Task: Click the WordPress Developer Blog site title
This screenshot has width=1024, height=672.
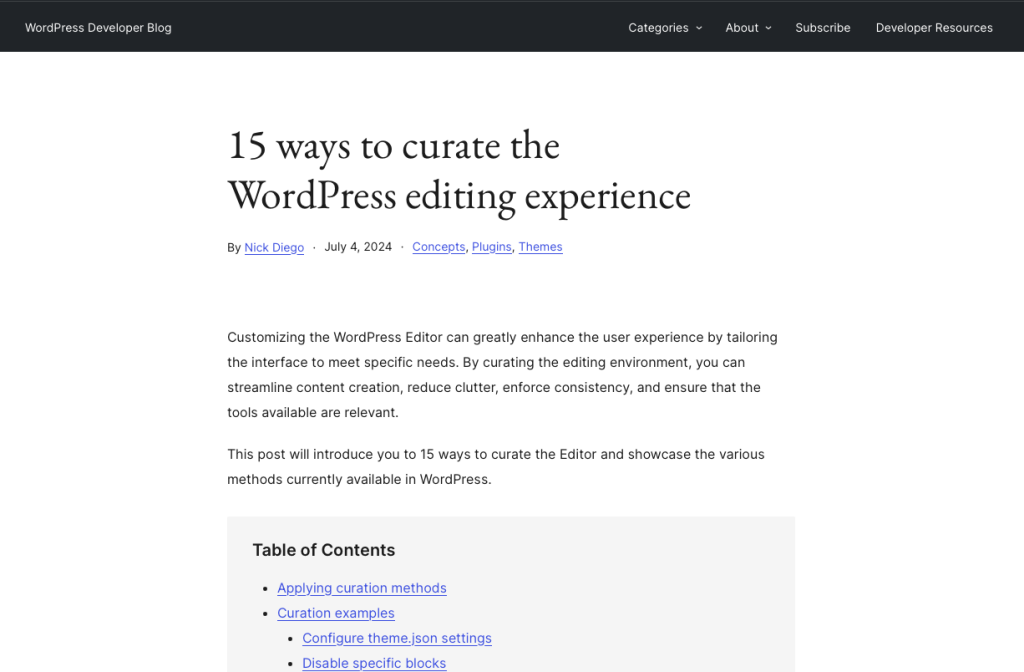Action: [x=98, y=28]
